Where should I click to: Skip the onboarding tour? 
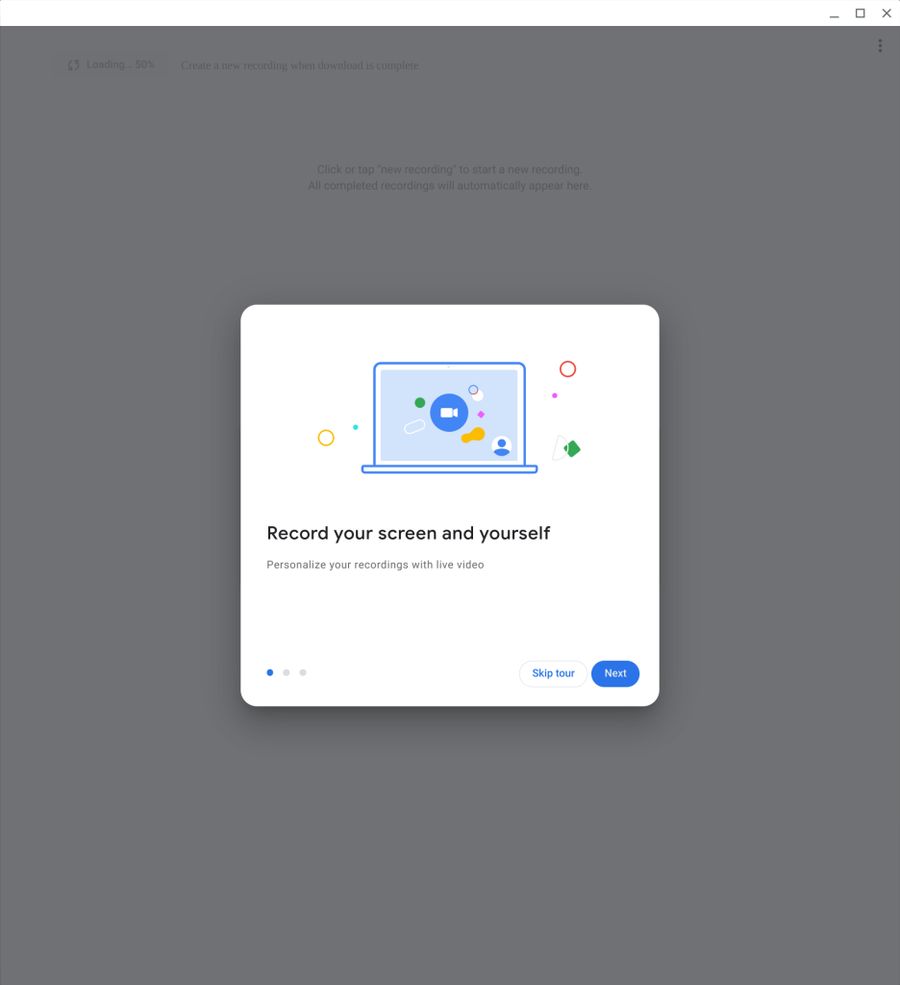pyautogui.click(x=553, y=673)
